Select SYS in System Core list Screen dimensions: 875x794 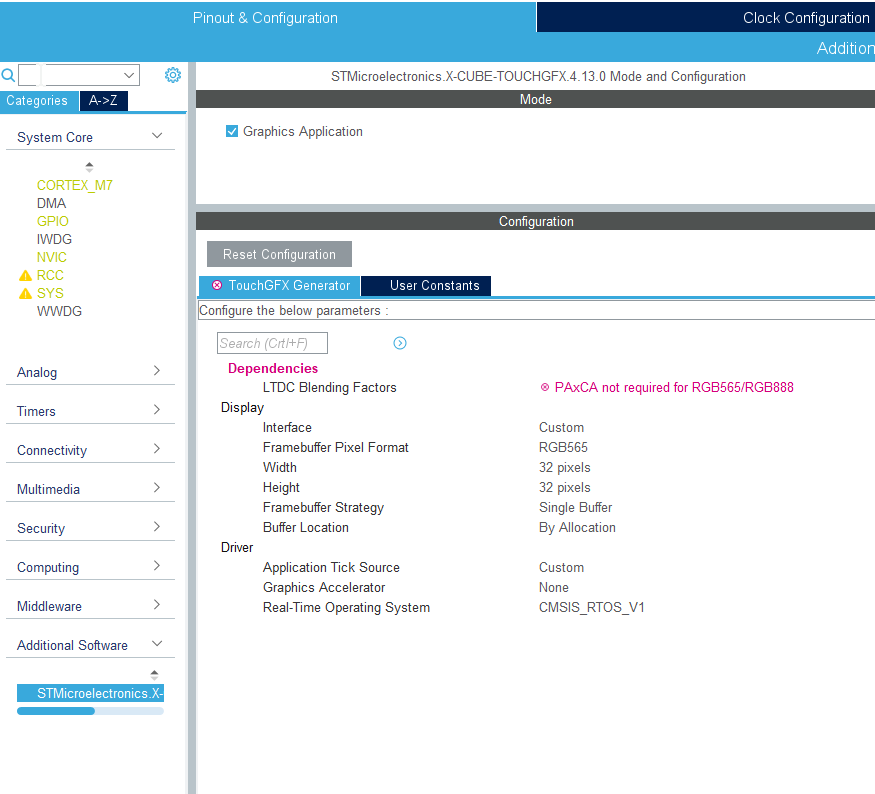coord(50,293)
